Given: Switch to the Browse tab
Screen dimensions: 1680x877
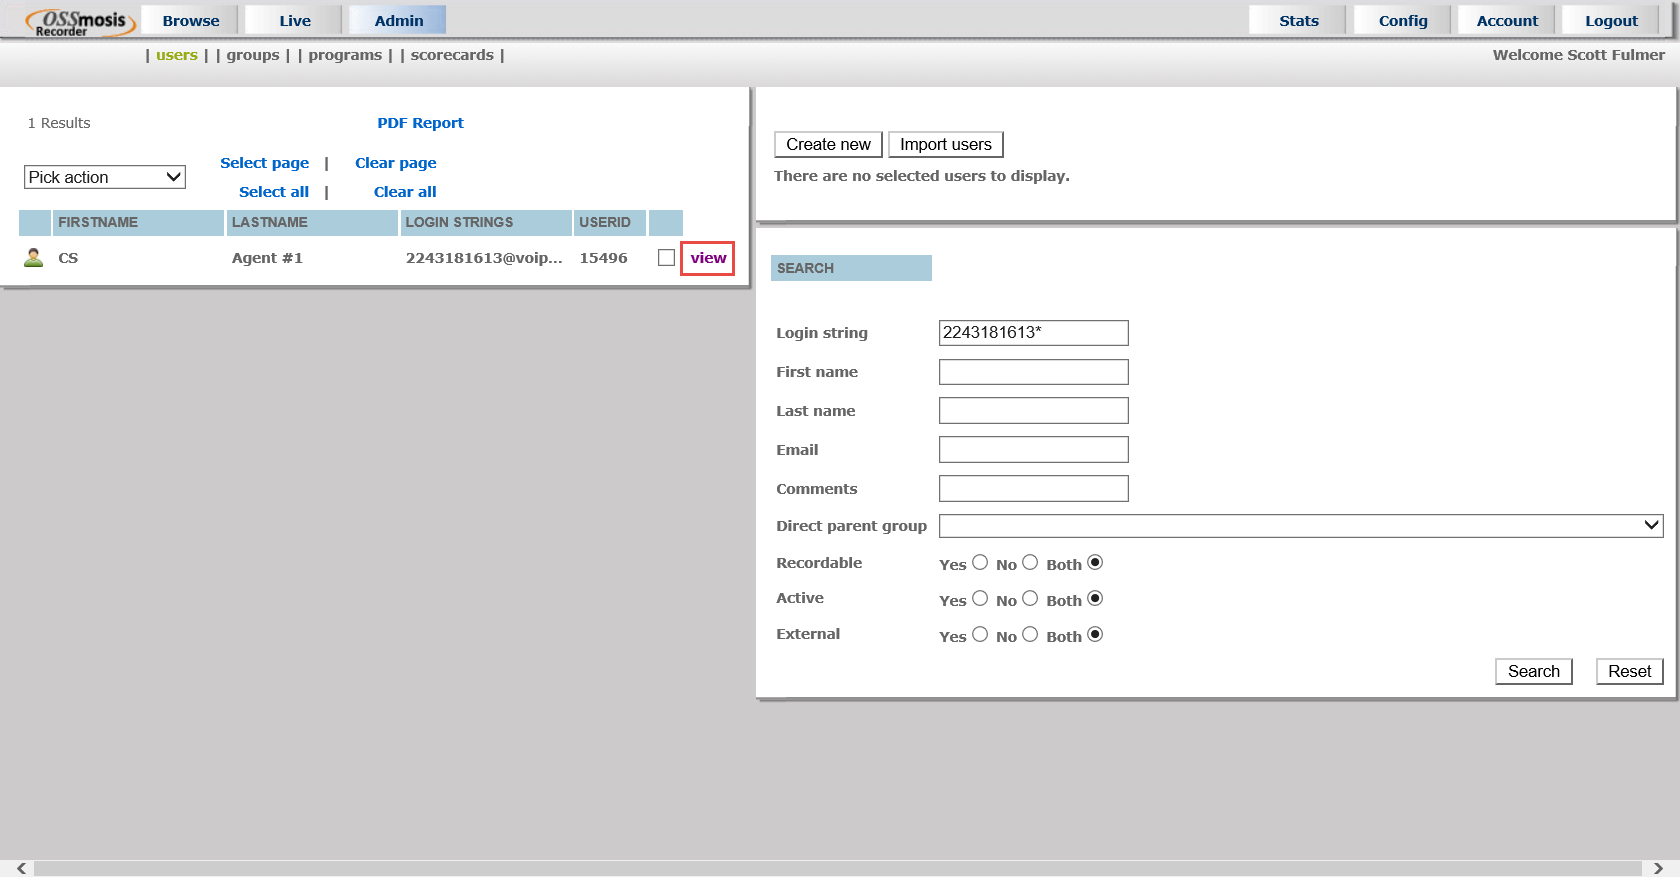Looking at the screenshot, I should [x=190, y=21].
